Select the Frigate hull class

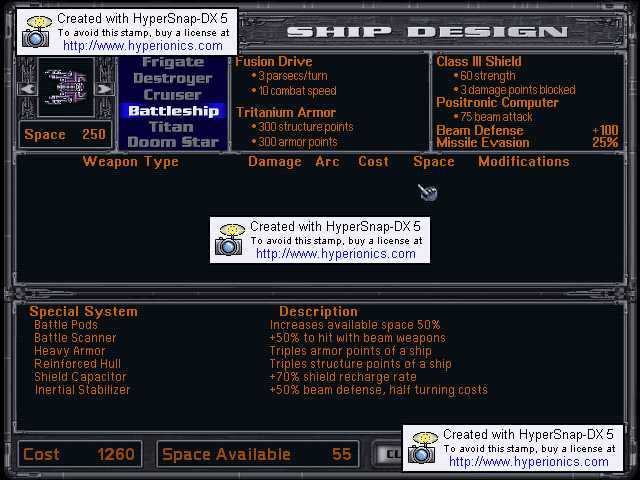[173, 62]
